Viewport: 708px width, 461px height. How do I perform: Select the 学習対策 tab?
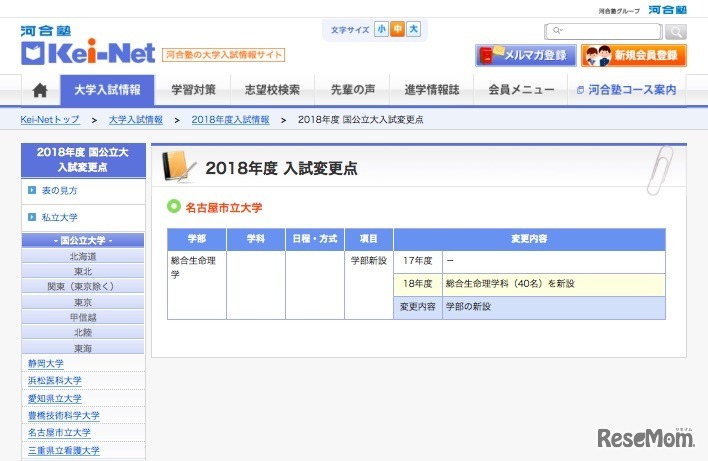click(x=193, y=90)
